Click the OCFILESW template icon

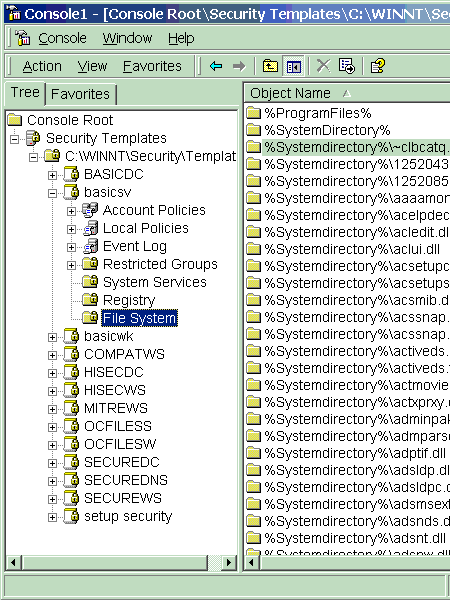click(x=72, y=444)
